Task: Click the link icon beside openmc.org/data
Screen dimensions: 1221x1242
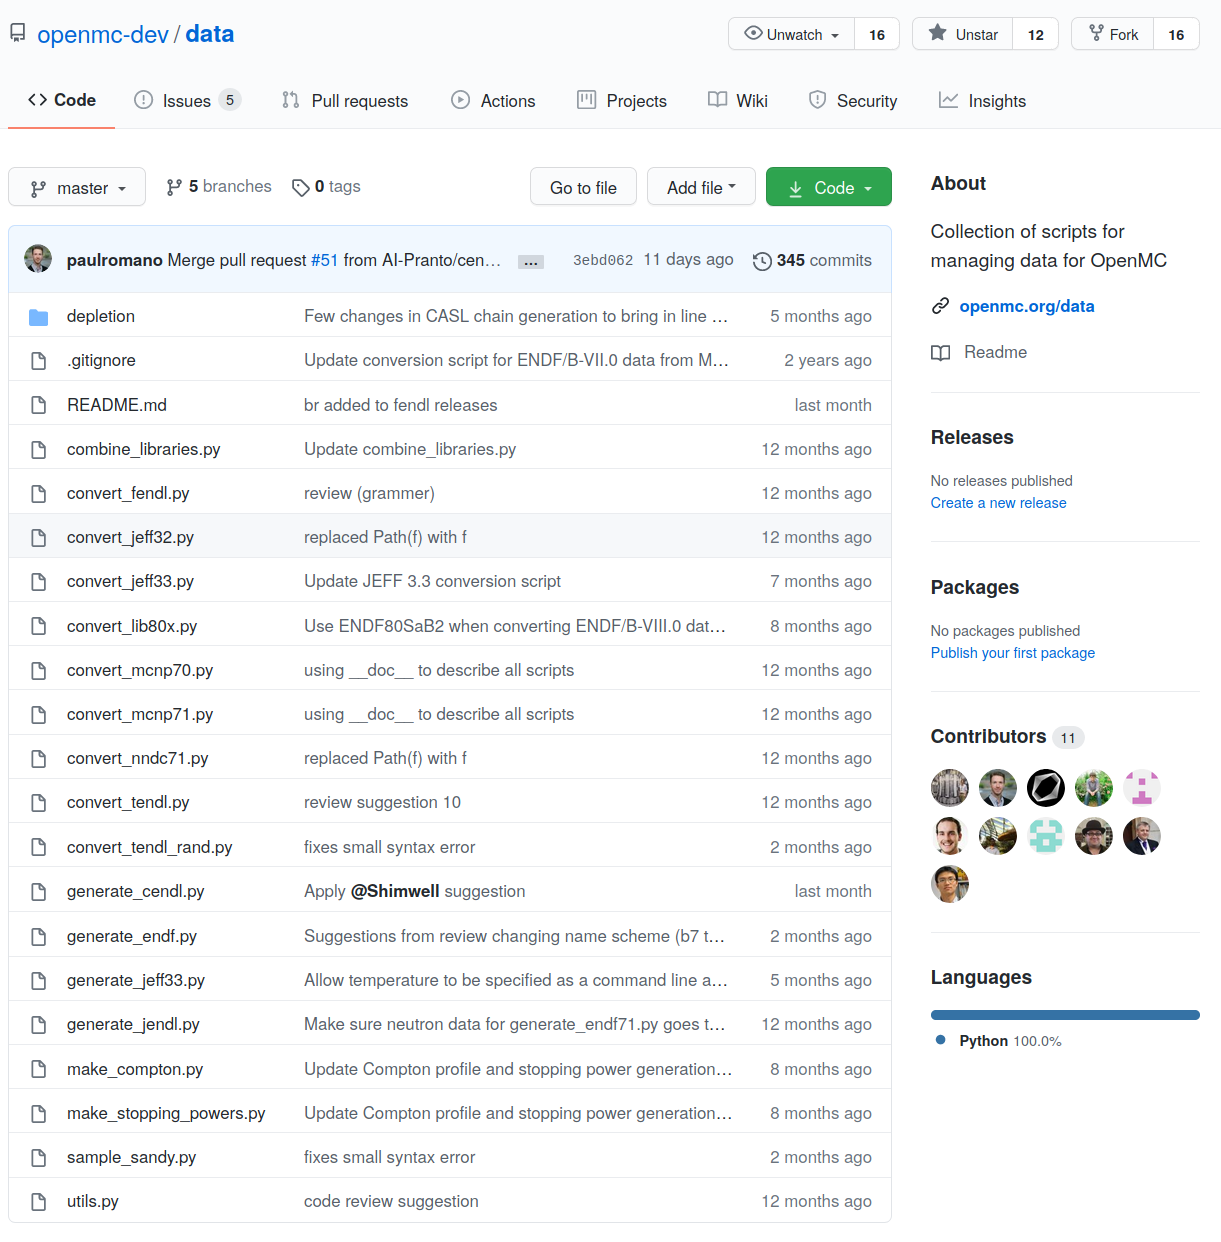Action: 940,306
